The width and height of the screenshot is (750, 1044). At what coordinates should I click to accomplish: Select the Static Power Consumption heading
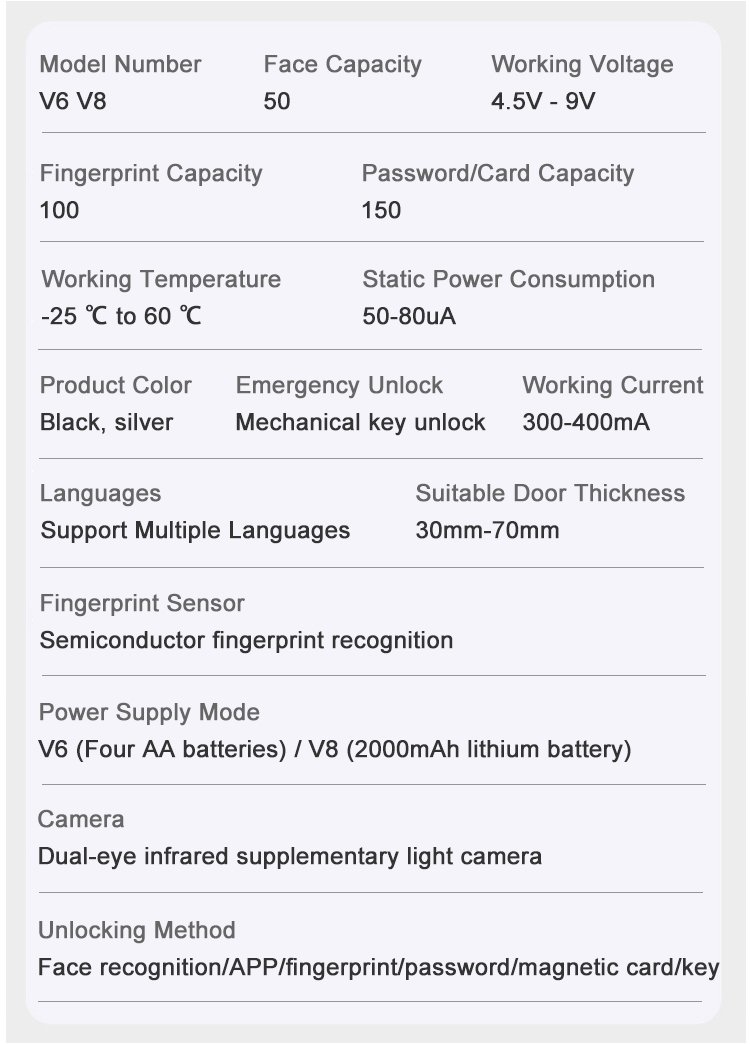508,280
